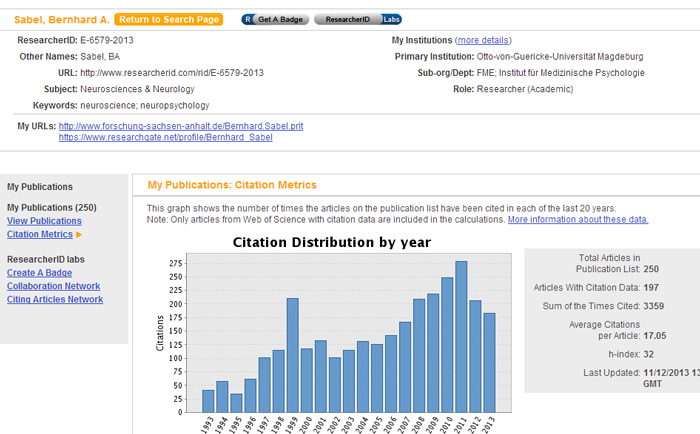Open the ResearcherID Labs button
The height and width of the screenshot is (434, 700).
[x=358, y=19]
